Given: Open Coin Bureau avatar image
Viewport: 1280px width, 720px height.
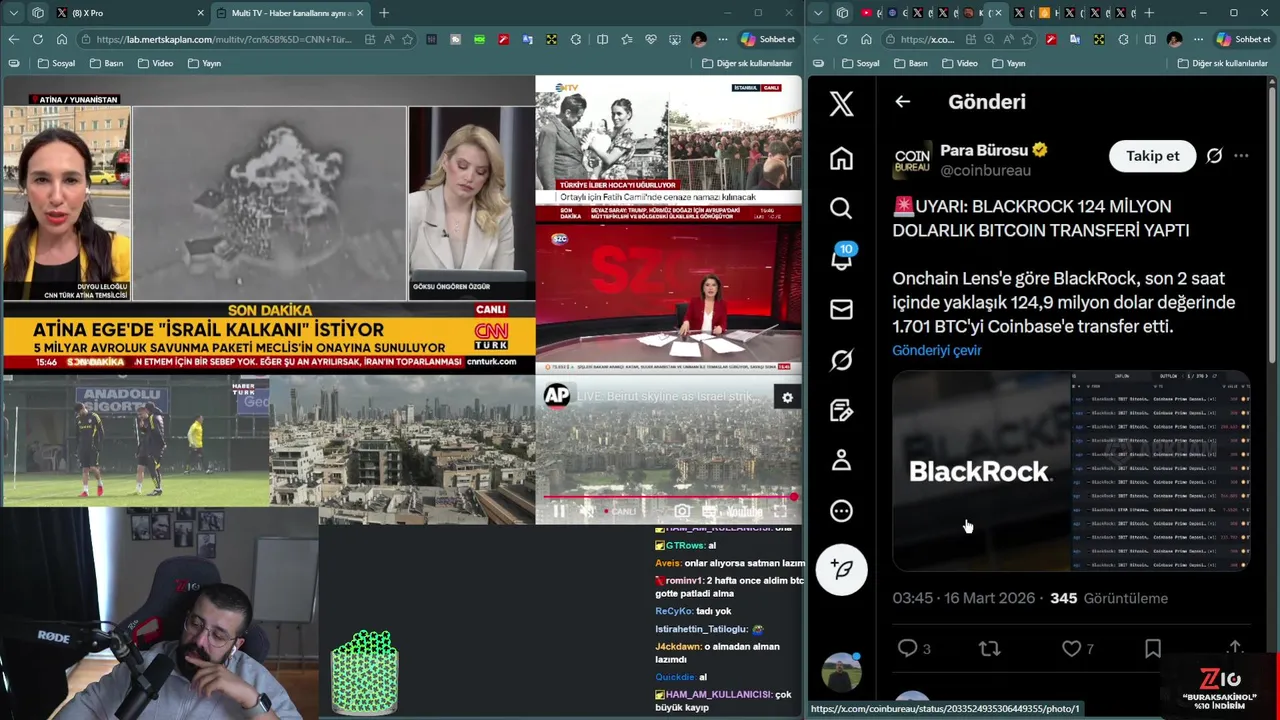Looking at the screenshot, I should pyautogui.click(x=912, y=160).
